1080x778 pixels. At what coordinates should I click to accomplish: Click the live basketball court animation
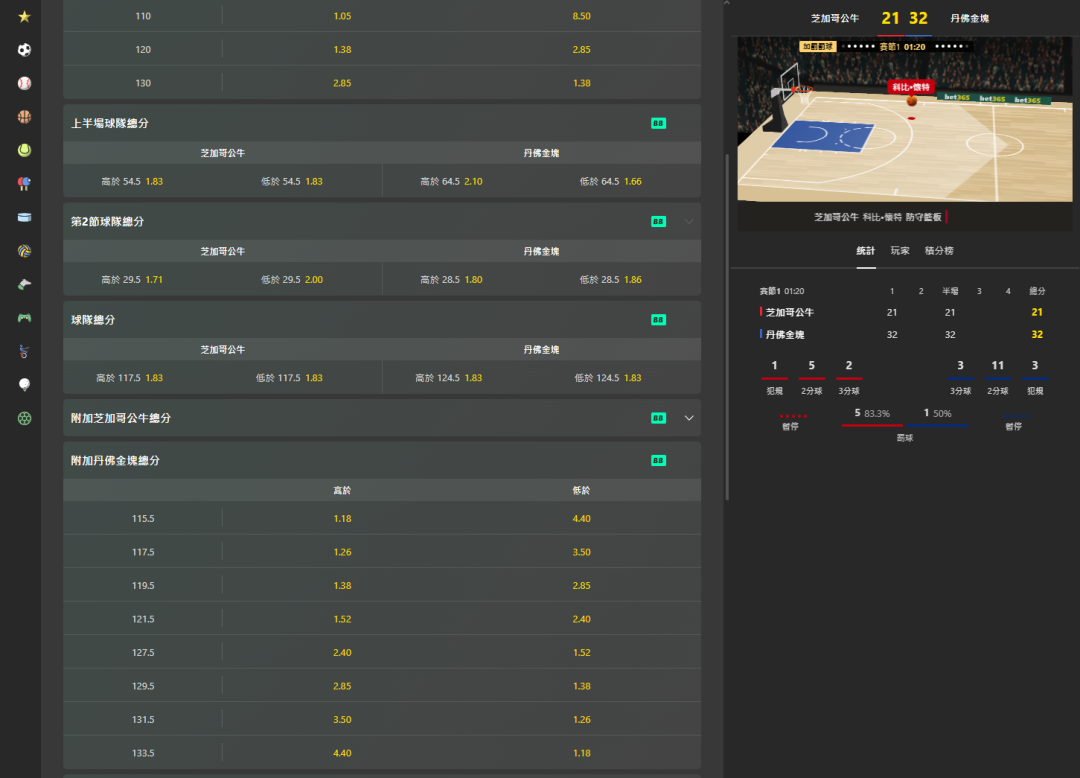coord(904,119)
